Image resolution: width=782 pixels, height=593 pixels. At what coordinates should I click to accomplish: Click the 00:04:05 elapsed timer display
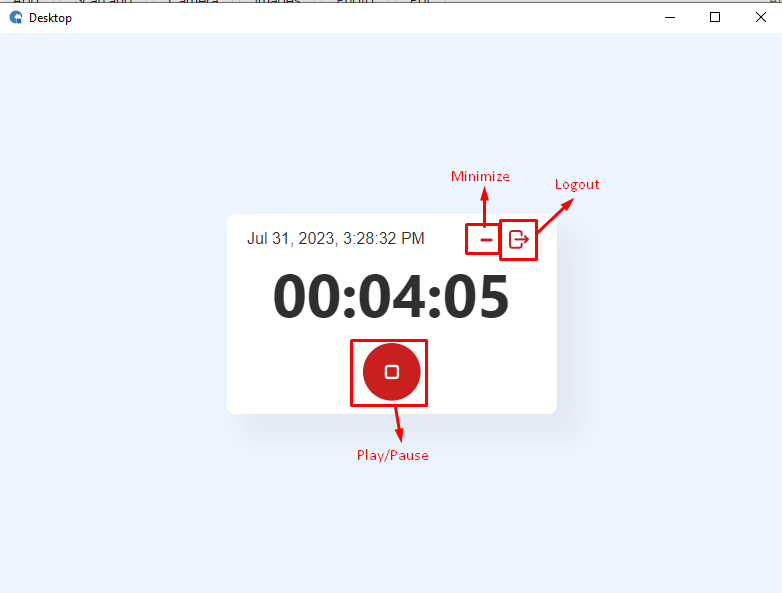coord(391,296)
